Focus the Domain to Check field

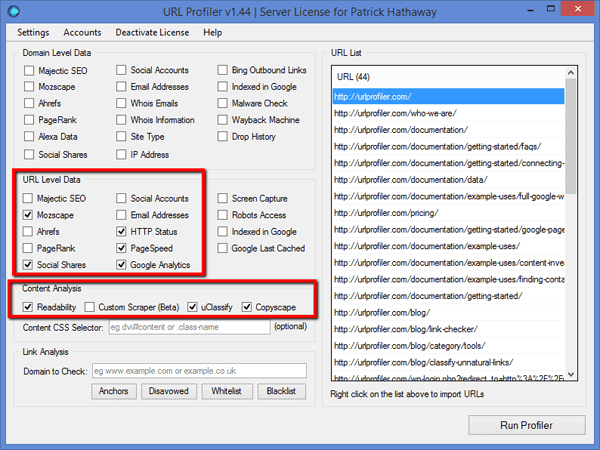click(x=199, y=371)
